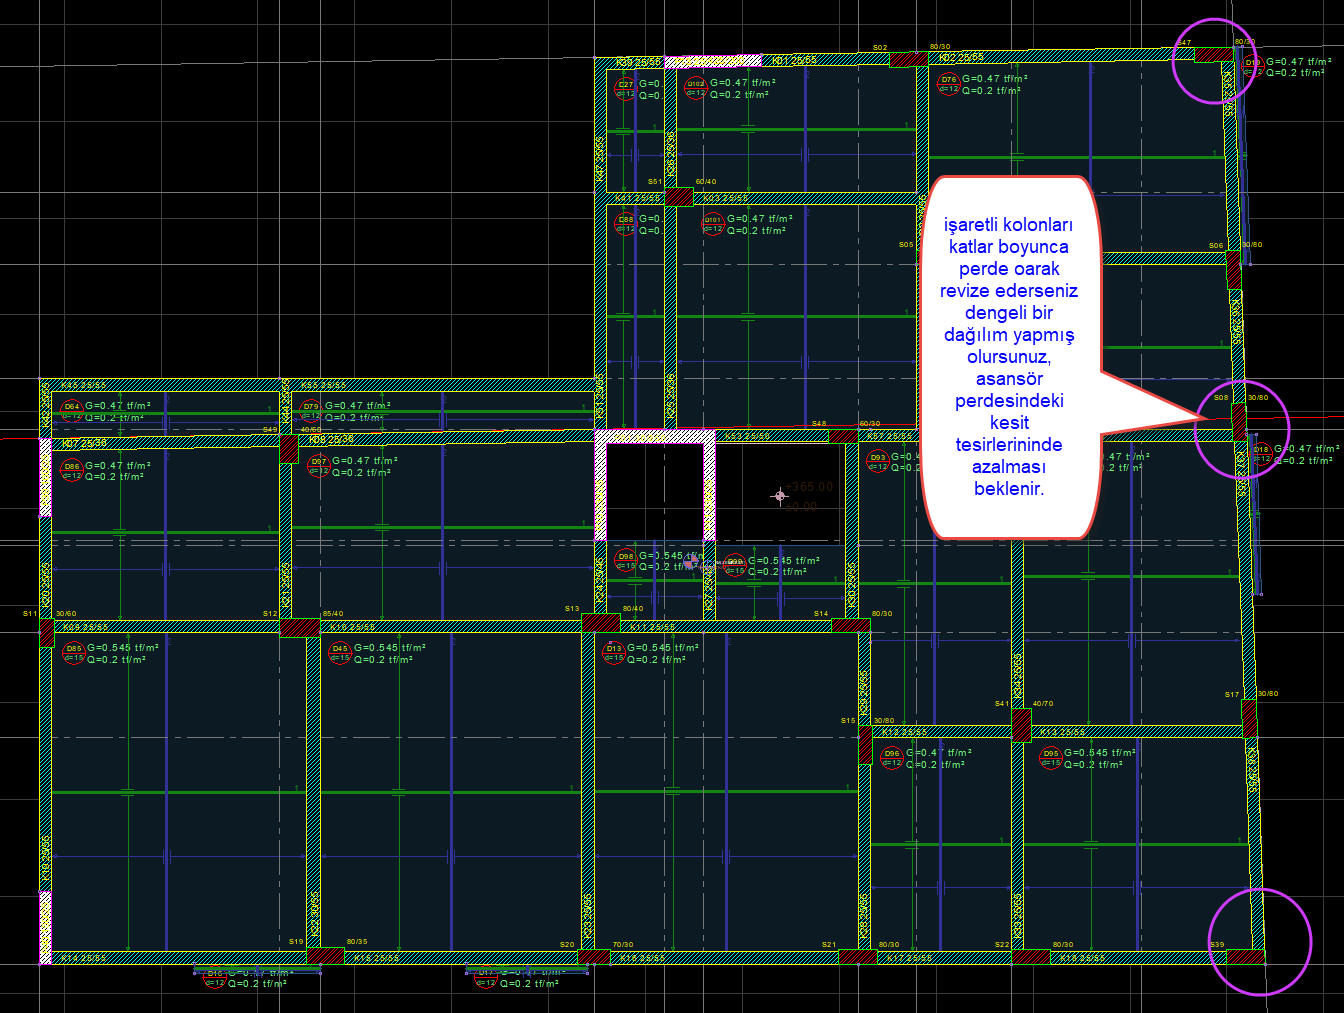
Task: Select slab marker D85
Action: click(x=72, y=653)
